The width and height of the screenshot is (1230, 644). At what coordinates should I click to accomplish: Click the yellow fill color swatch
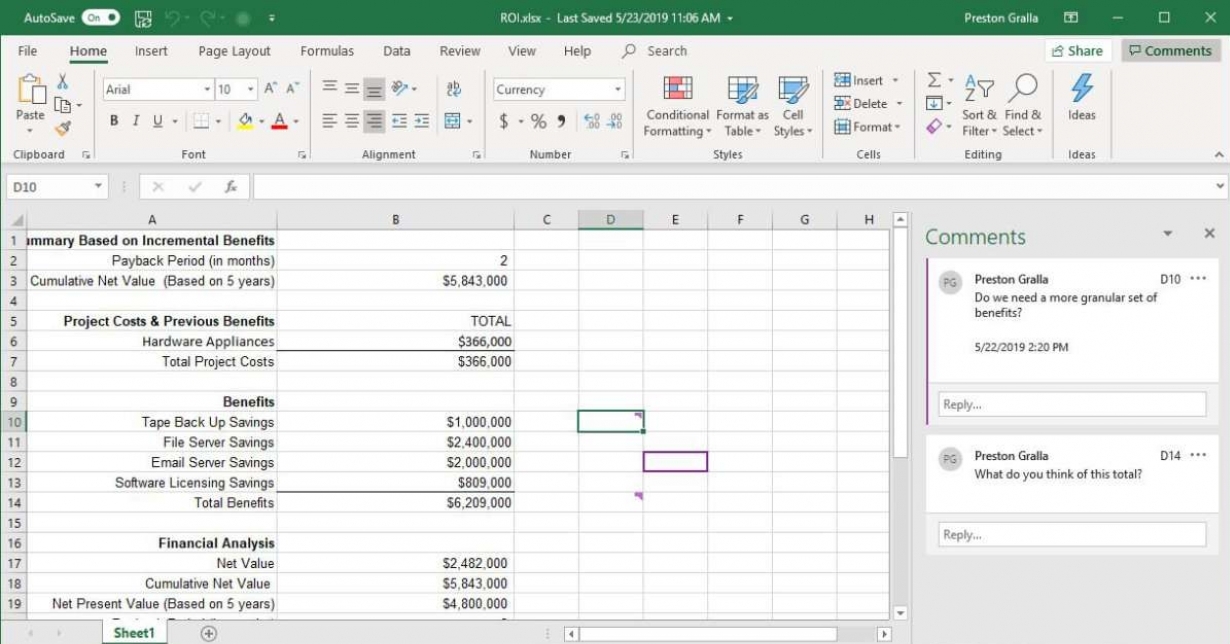(x=245, y=121)
